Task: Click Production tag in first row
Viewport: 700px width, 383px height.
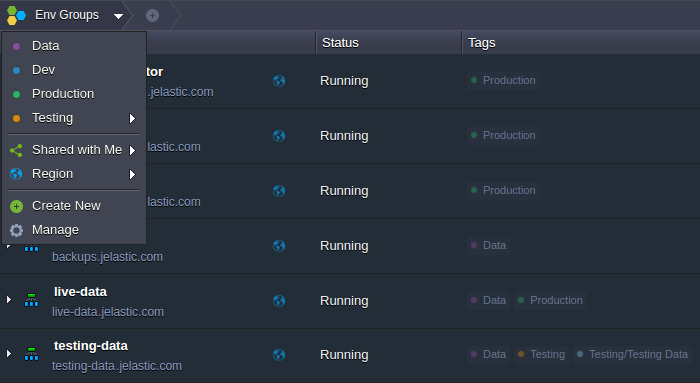Action: click(503, 81)
